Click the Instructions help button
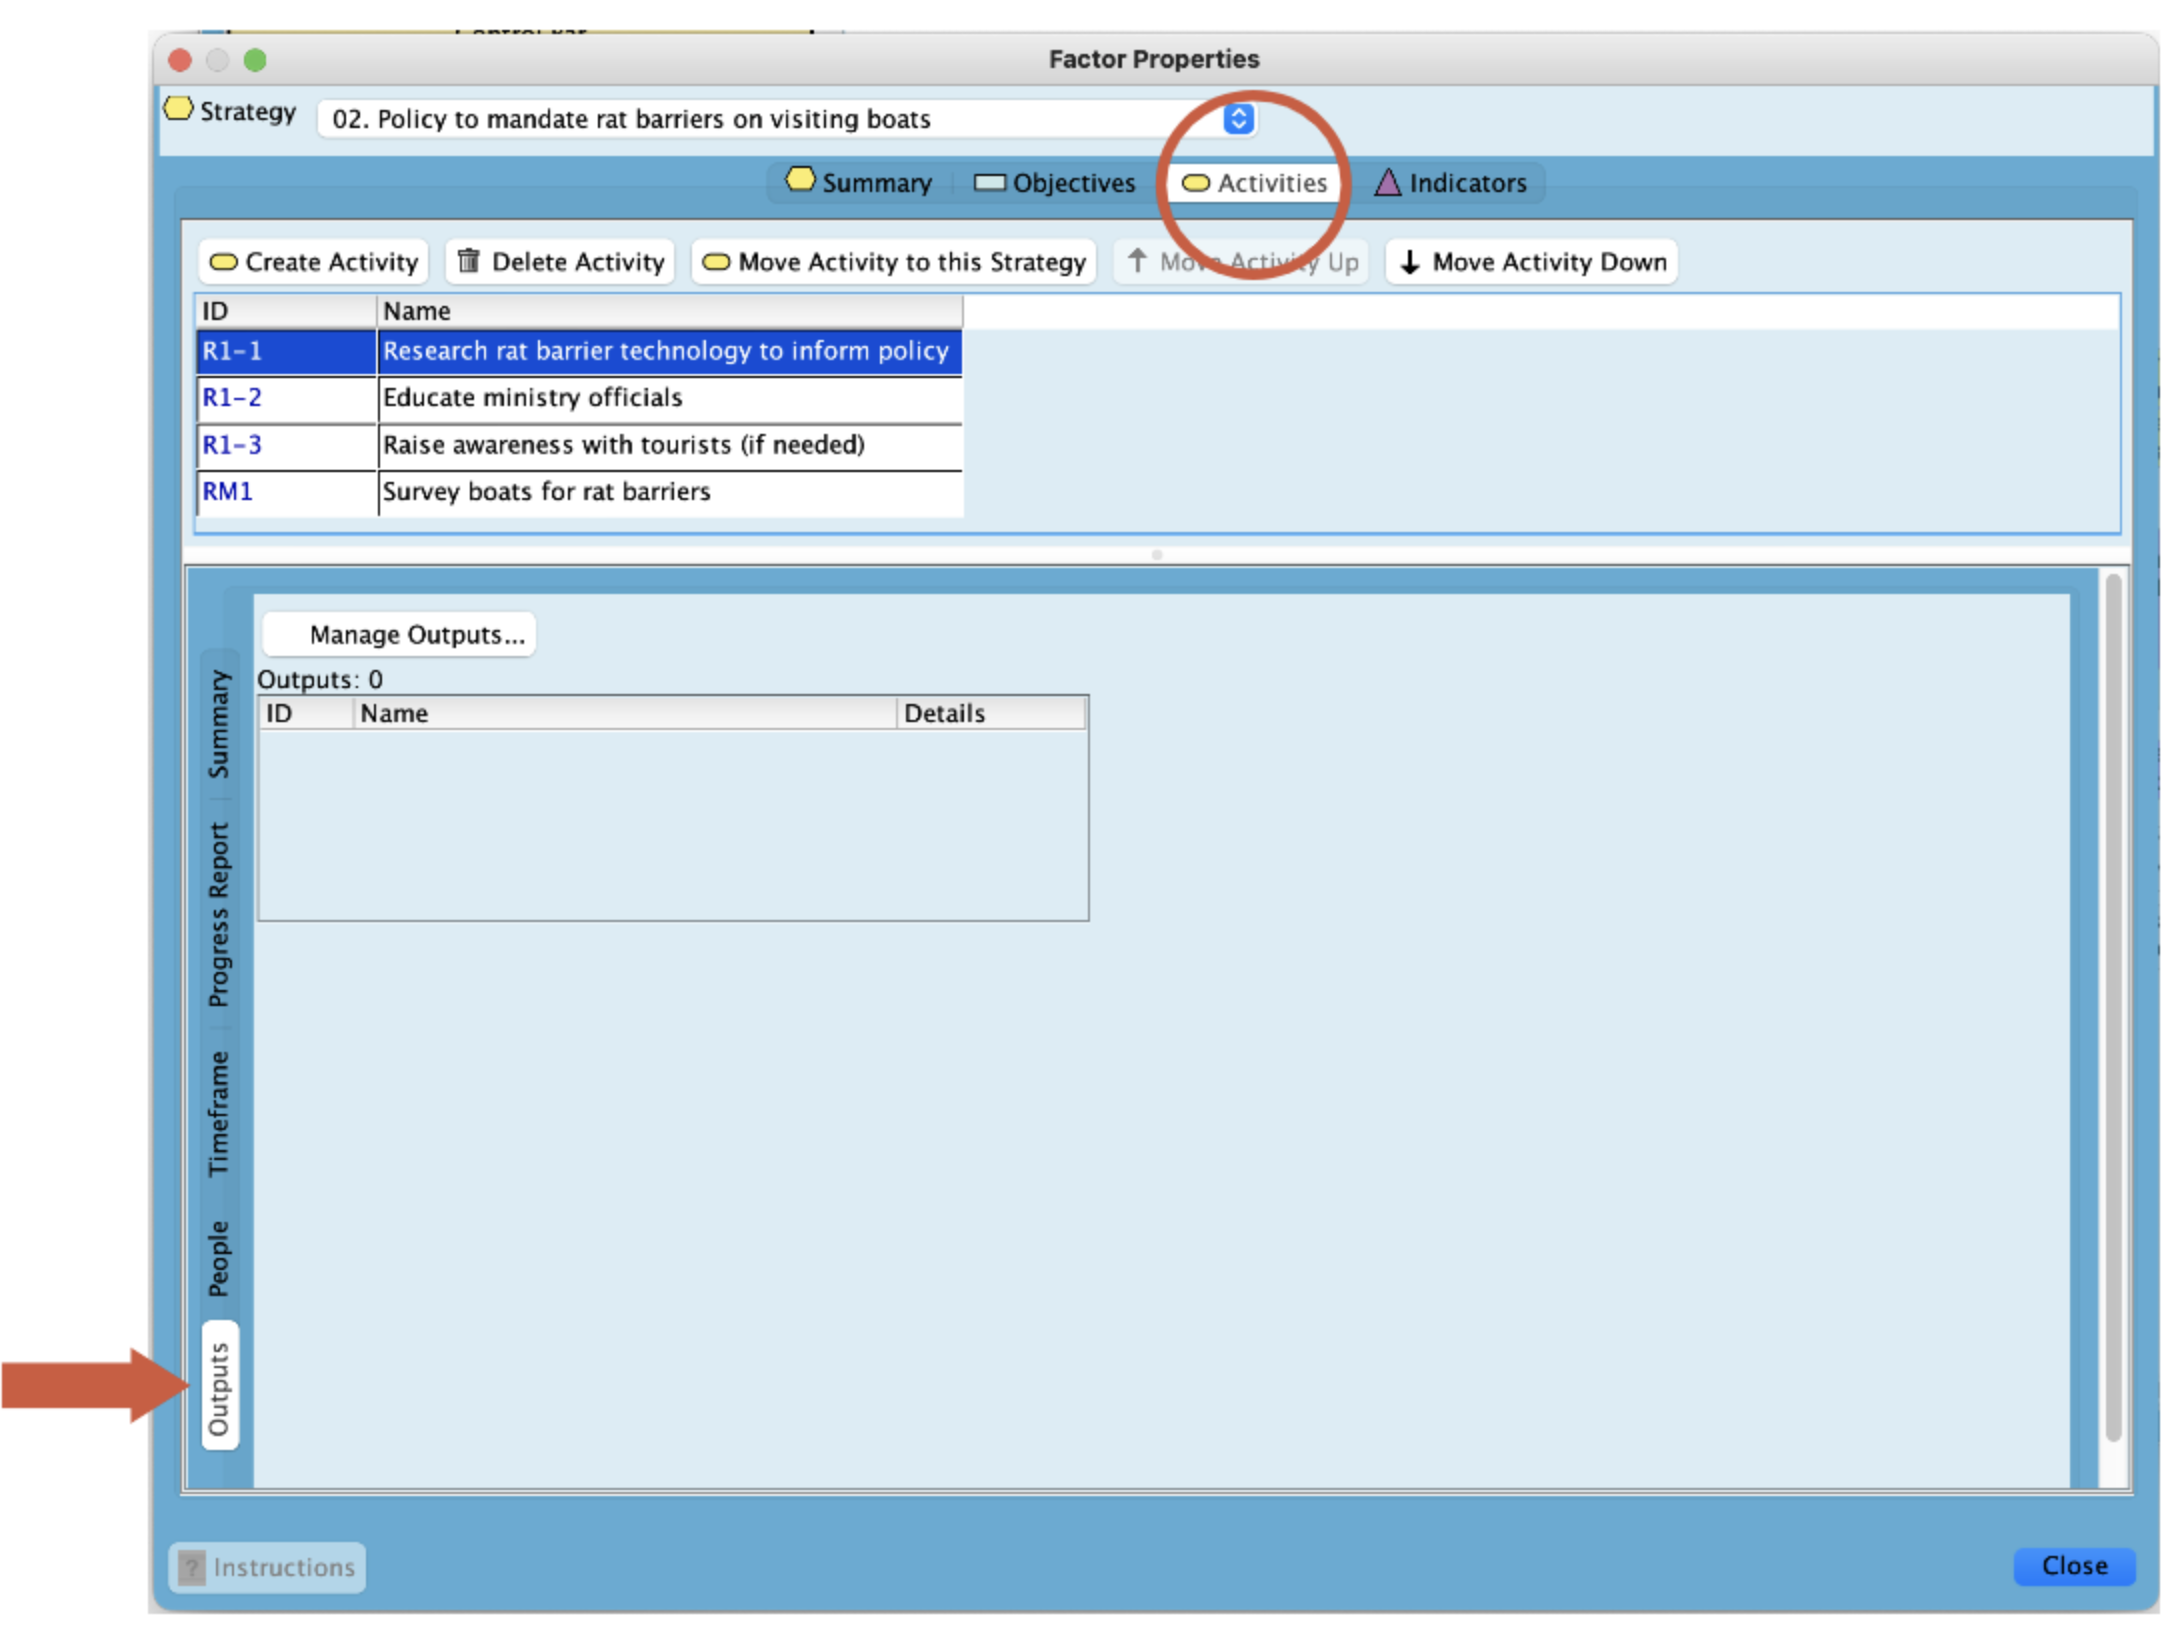The width and height of the screenshot is (2172, 1626). pyautogui.click(x=267, y=1567)
